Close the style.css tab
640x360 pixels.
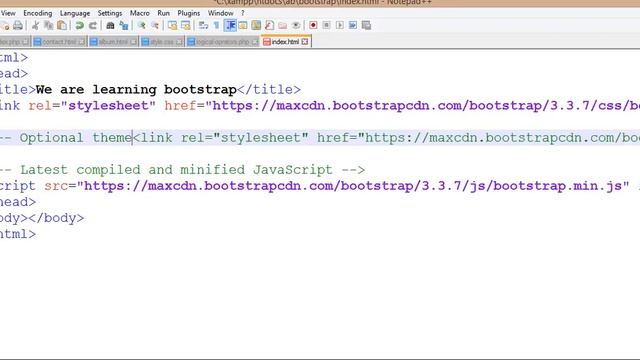tap(179, 42)
